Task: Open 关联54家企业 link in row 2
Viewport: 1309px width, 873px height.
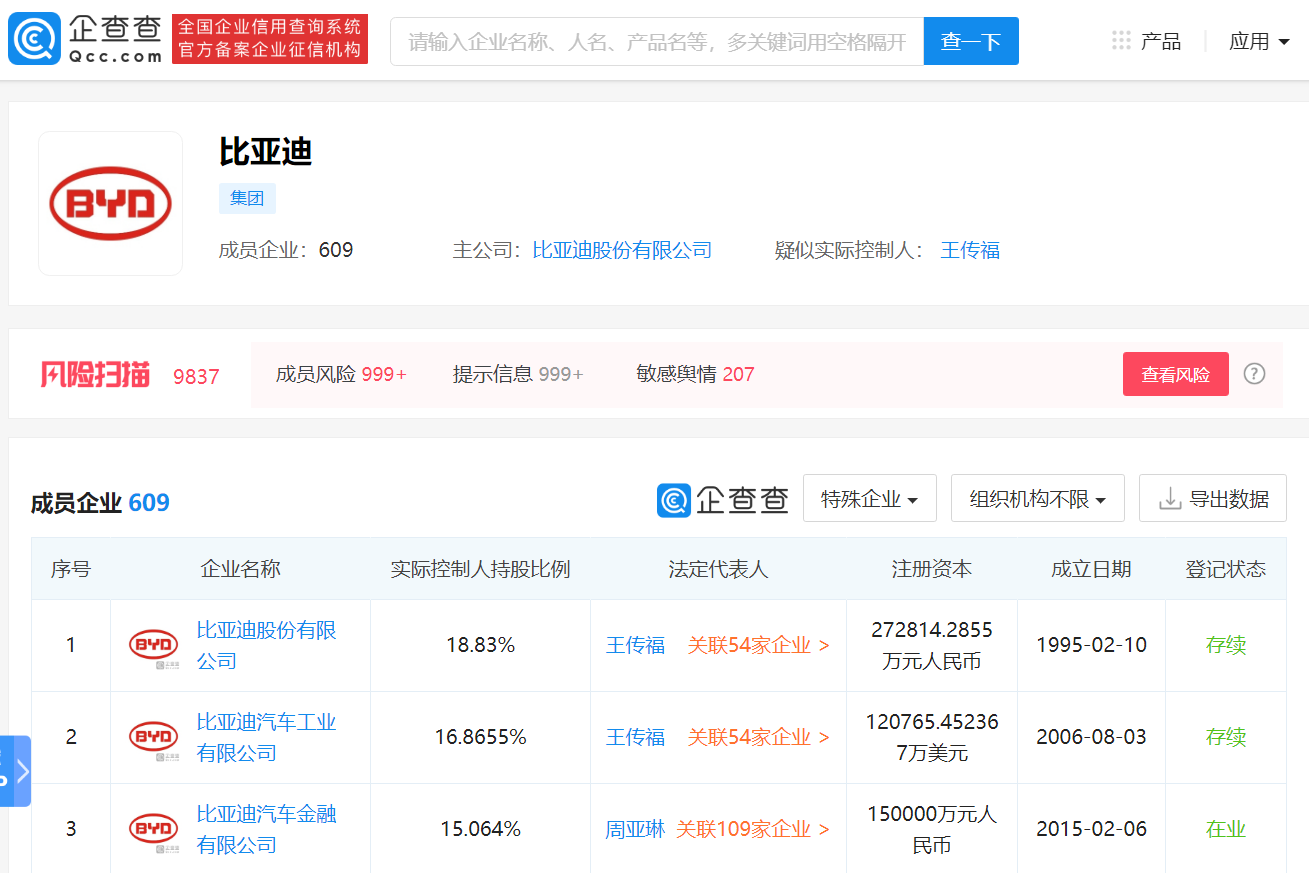Action: coord(758,737)
